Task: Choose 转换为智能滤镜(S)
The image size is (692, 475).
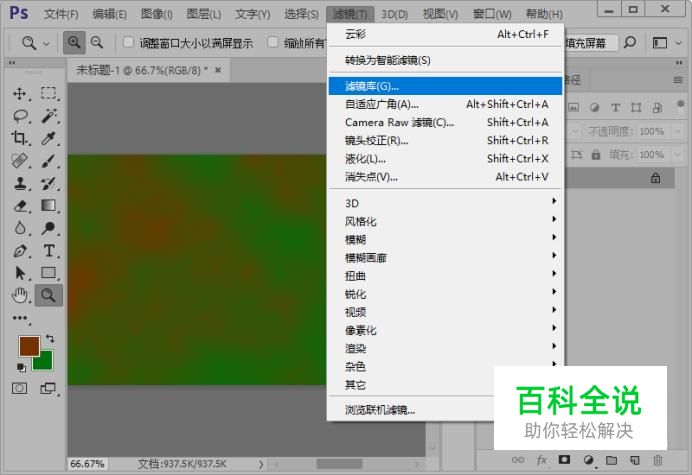Action: coord(446,60)
